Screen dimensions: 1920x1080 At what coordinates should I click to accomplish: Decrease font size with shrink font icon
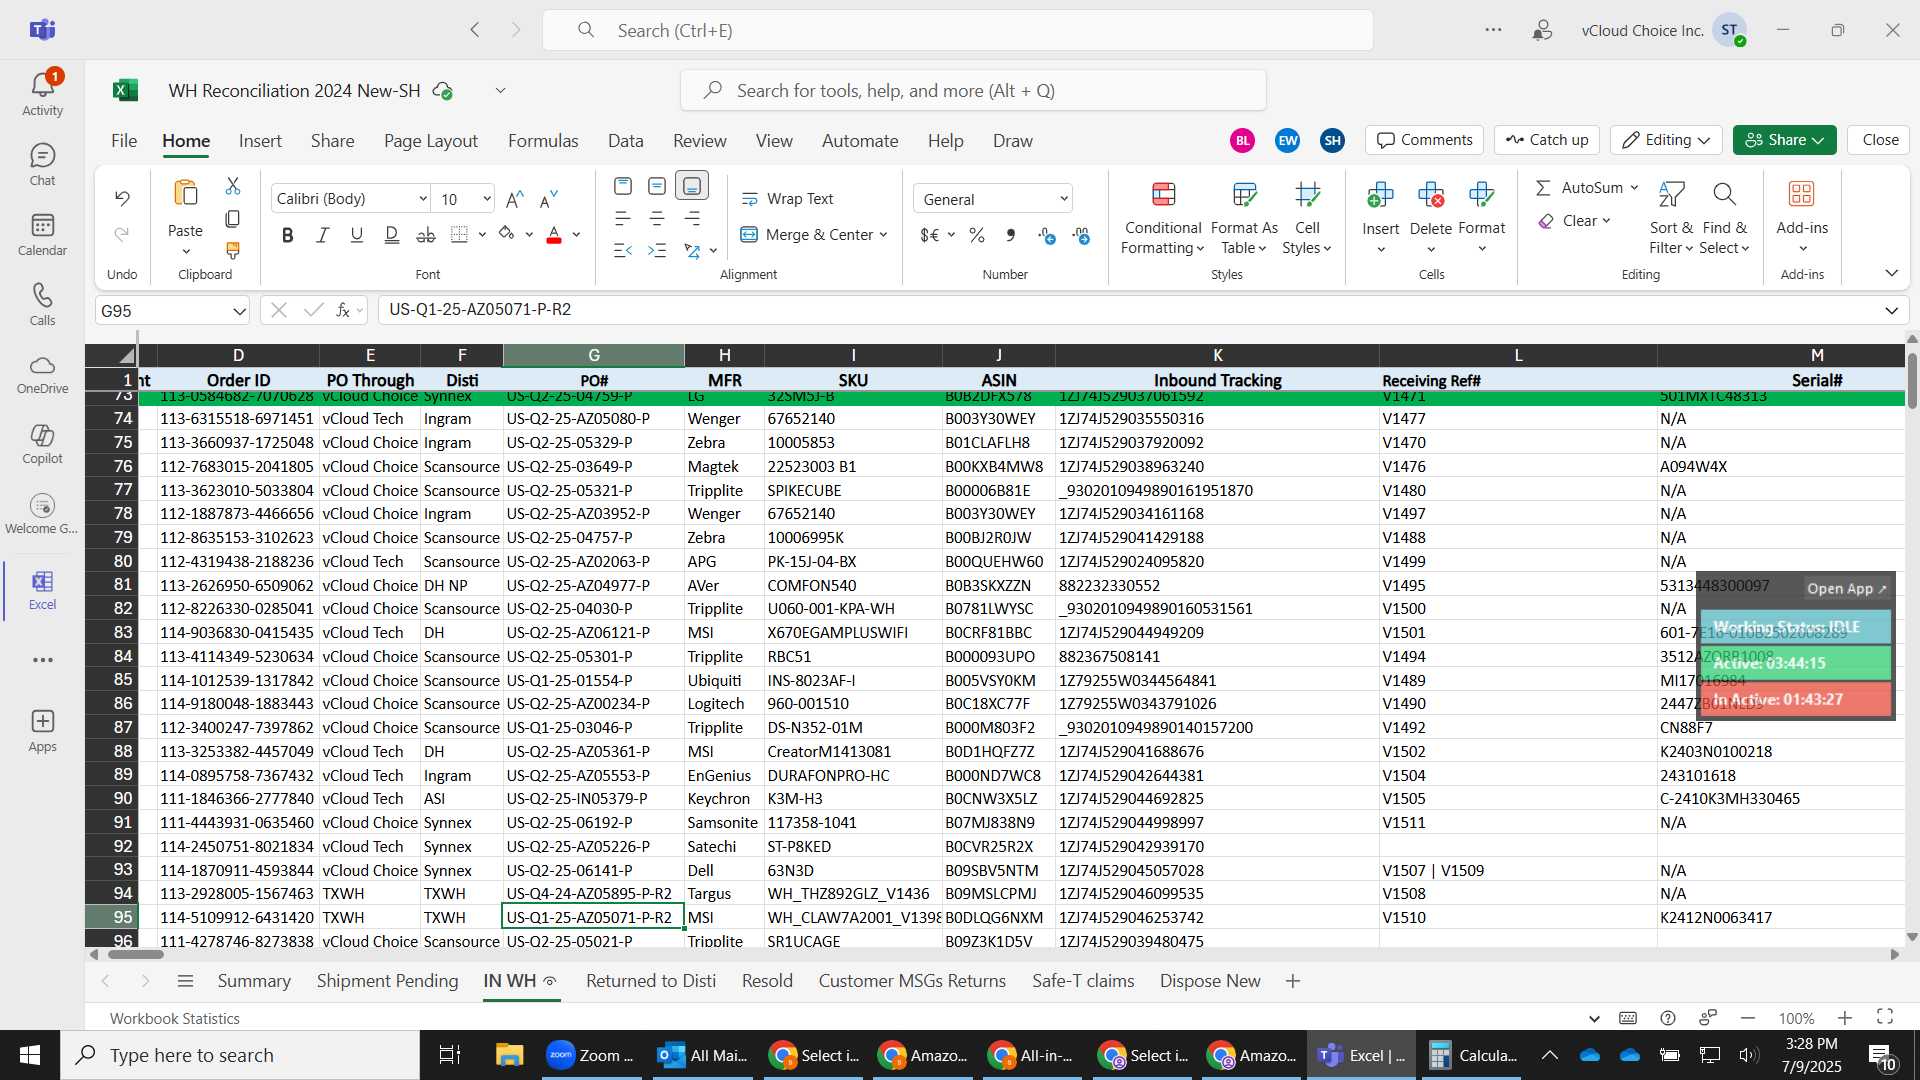click(549, 199)
